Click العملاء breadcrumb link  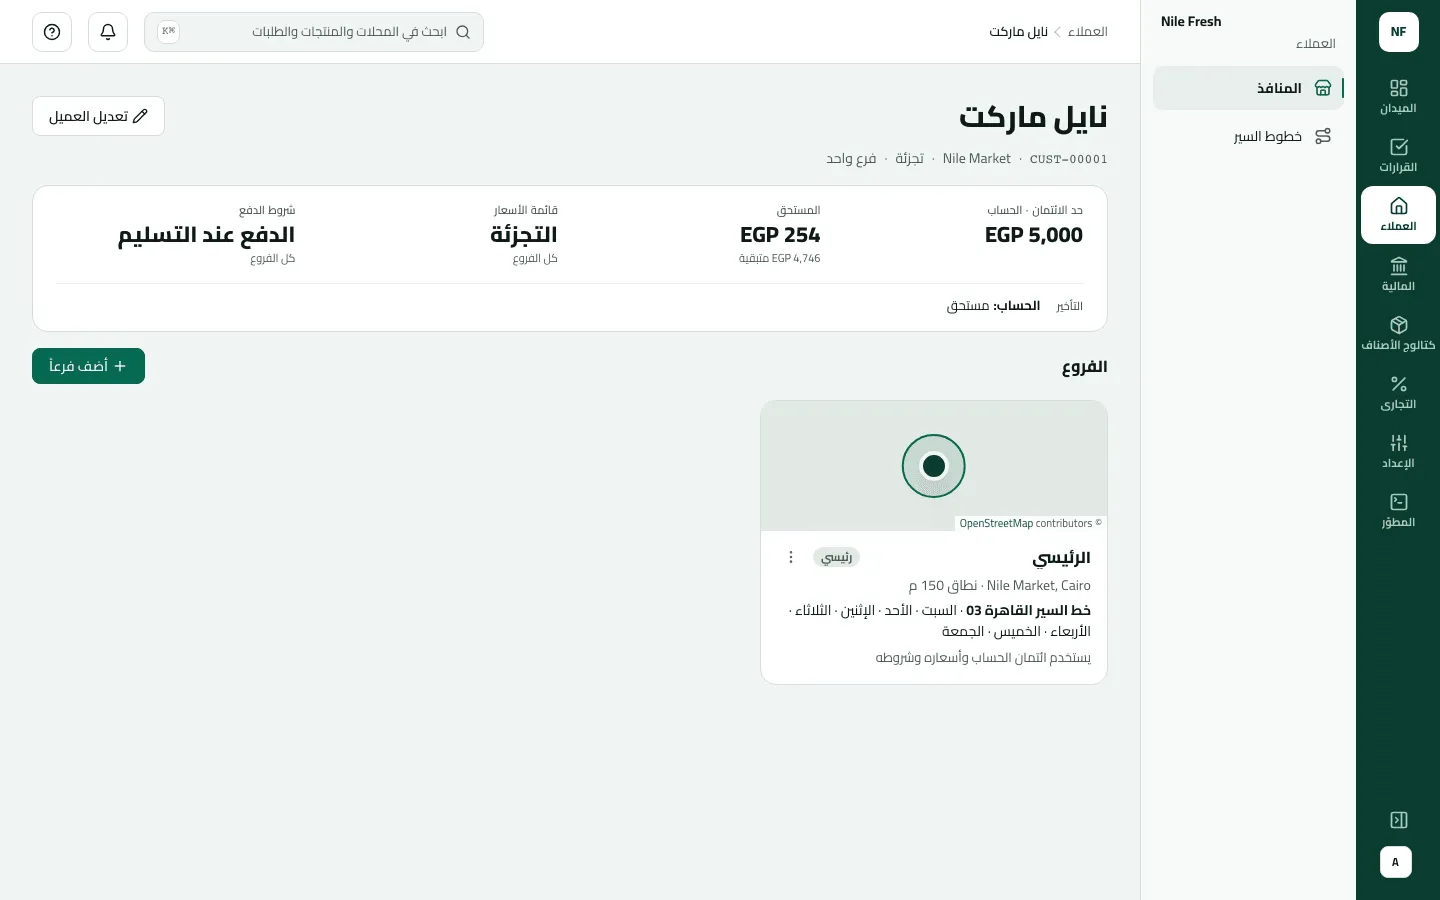(1087, 32)
